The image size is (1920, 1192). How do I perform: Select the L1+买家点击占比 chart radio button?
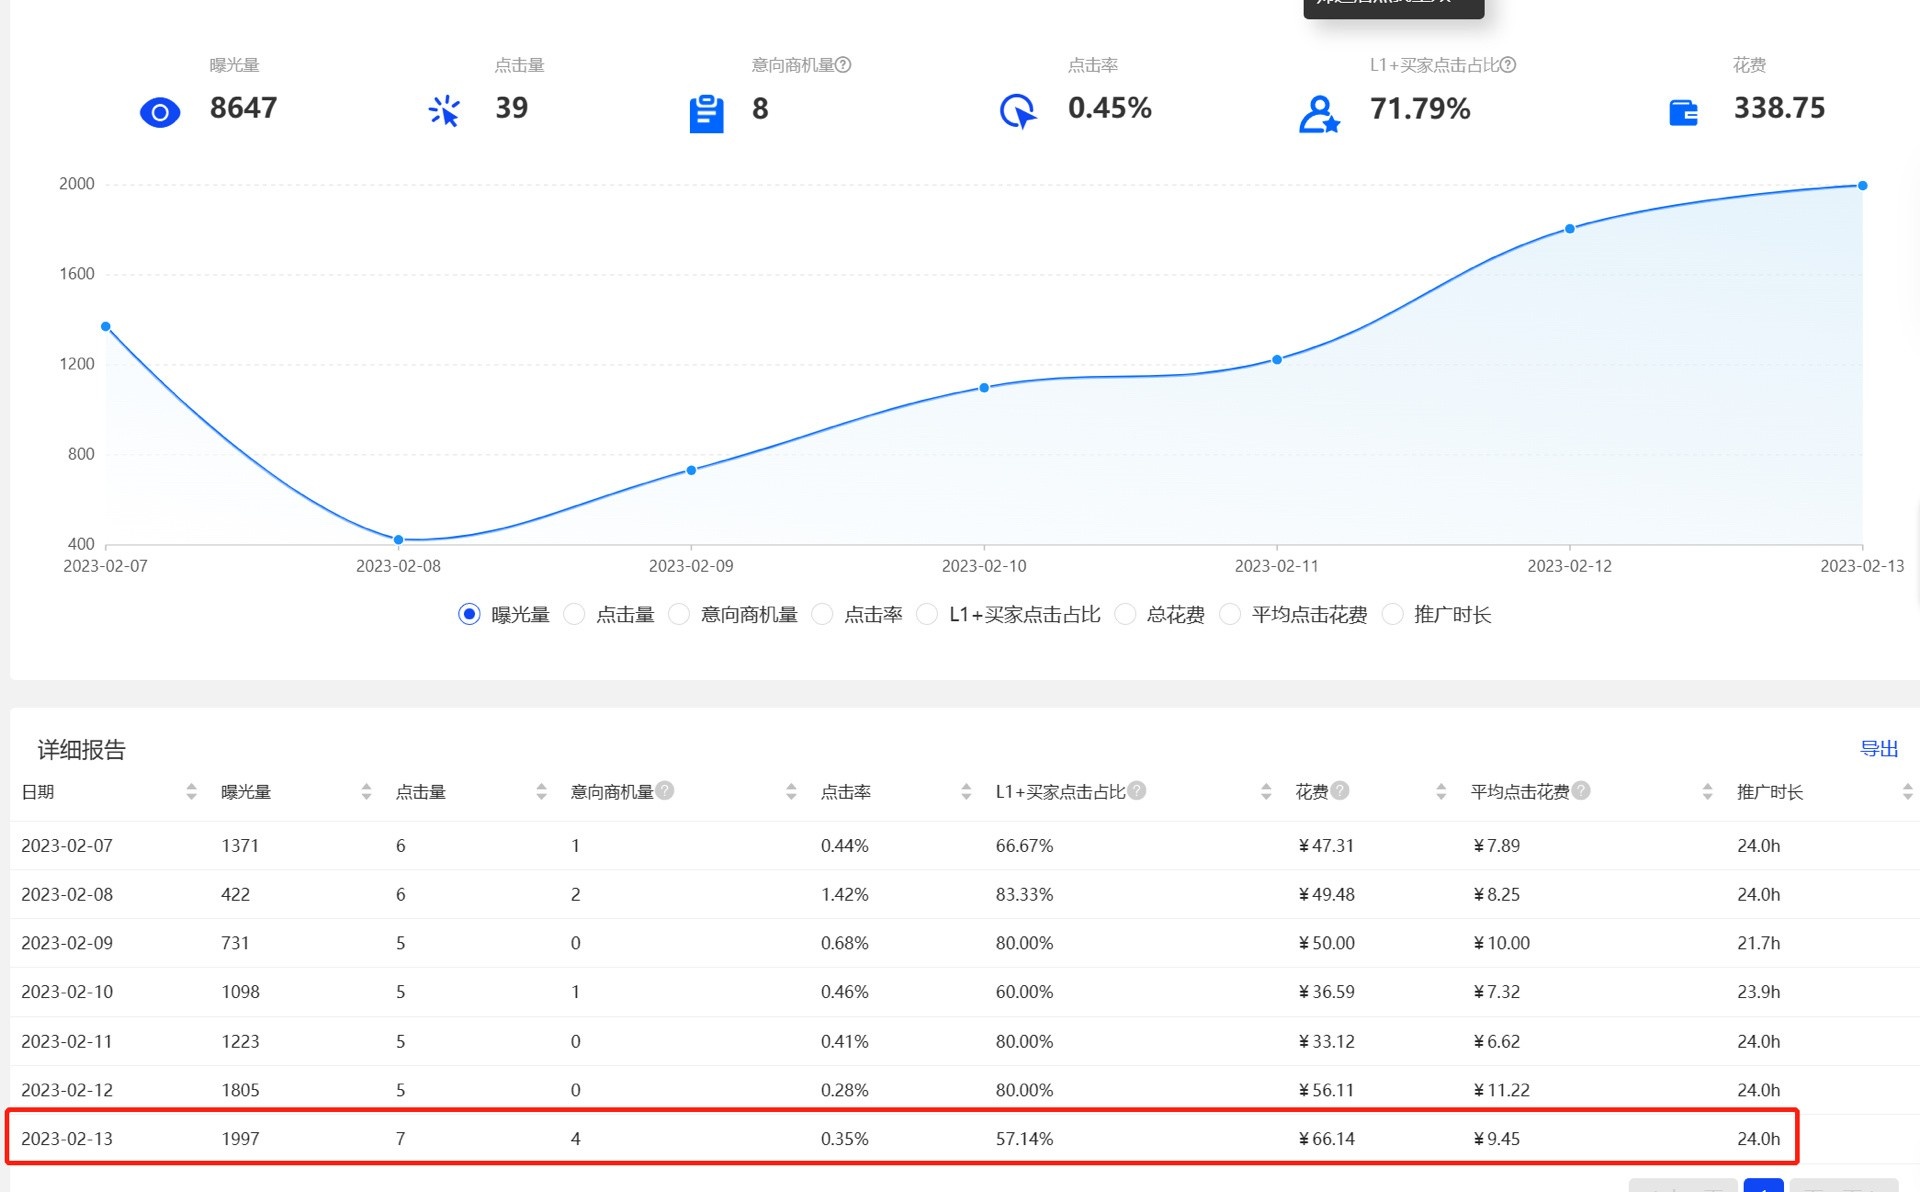click(927, 614)
